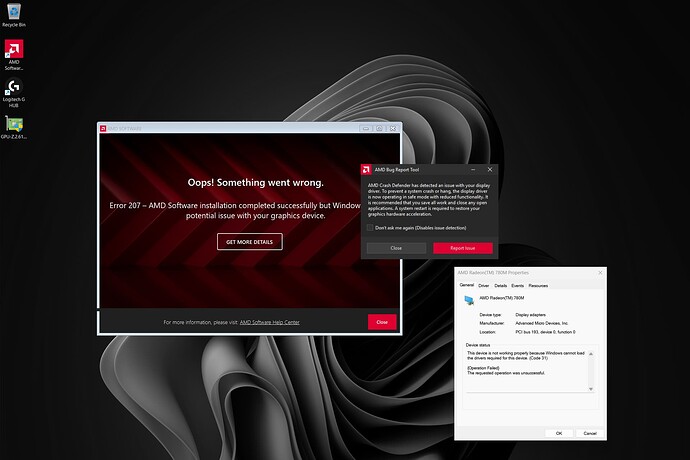The height and width of the screenshot is (460, 690).
Task: Open the AMD Software Help Center link
Action: 269,322
